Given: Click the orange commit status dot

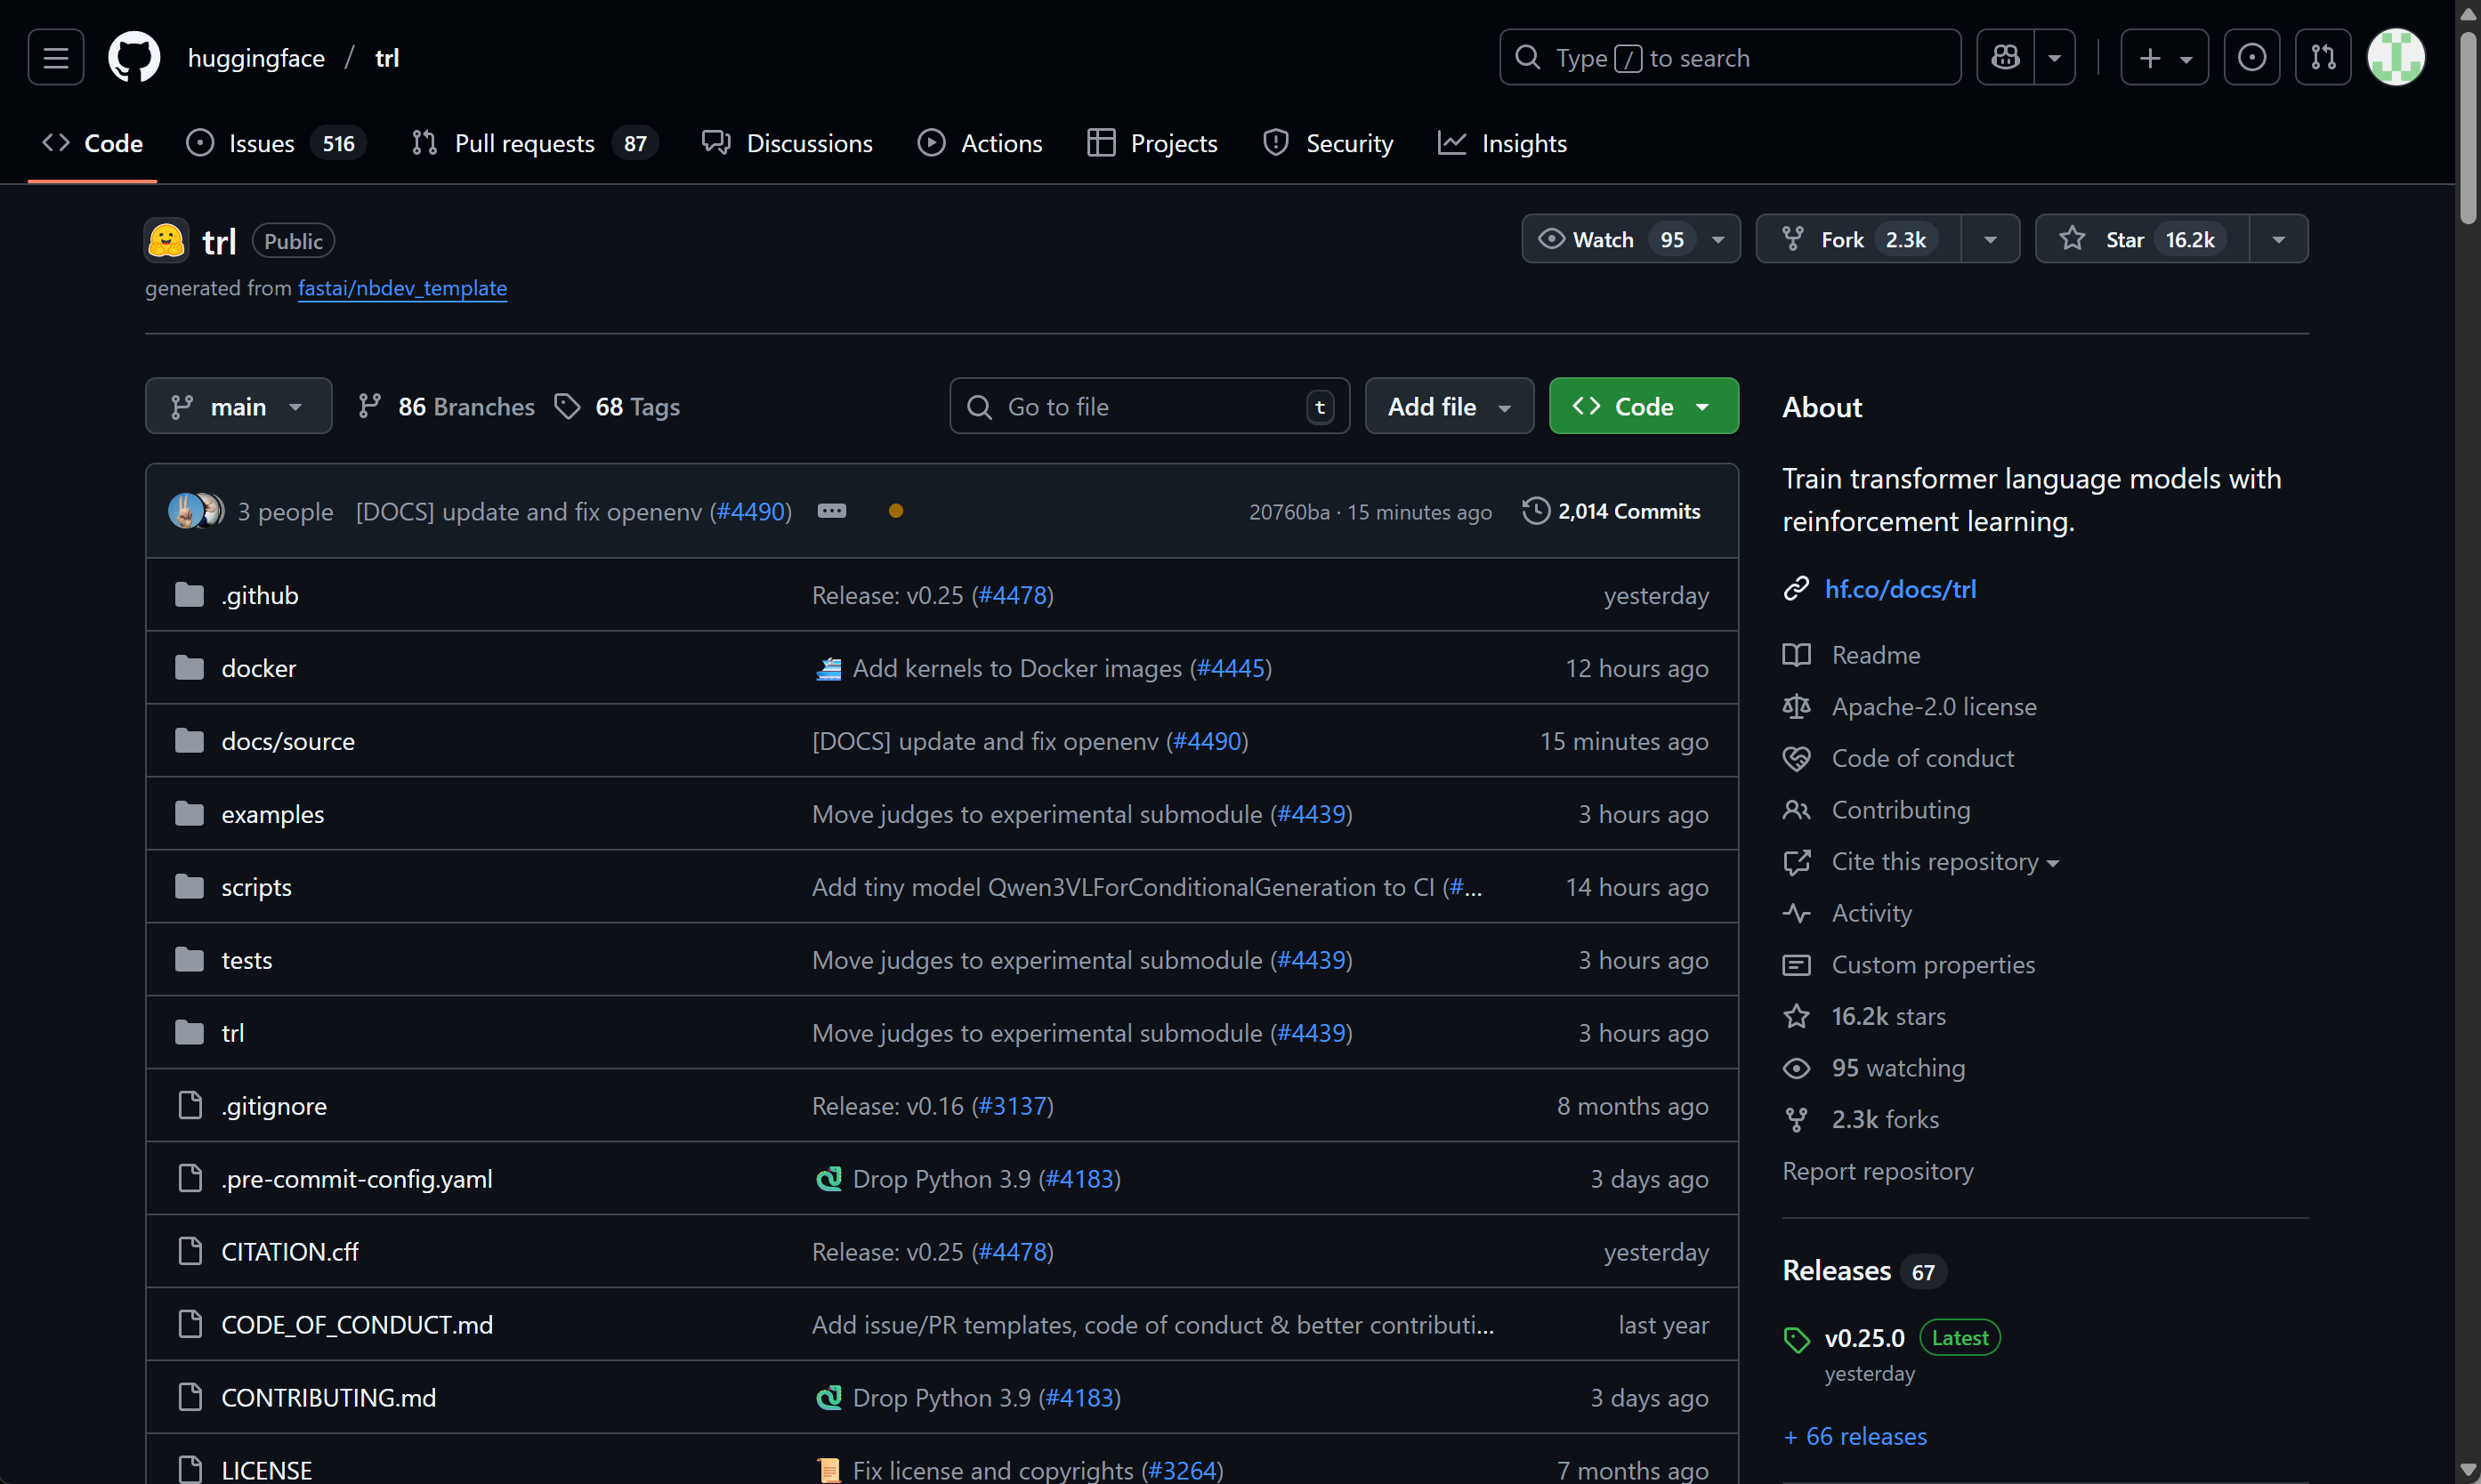Looking at the screenshot, I should coord(896,511).
